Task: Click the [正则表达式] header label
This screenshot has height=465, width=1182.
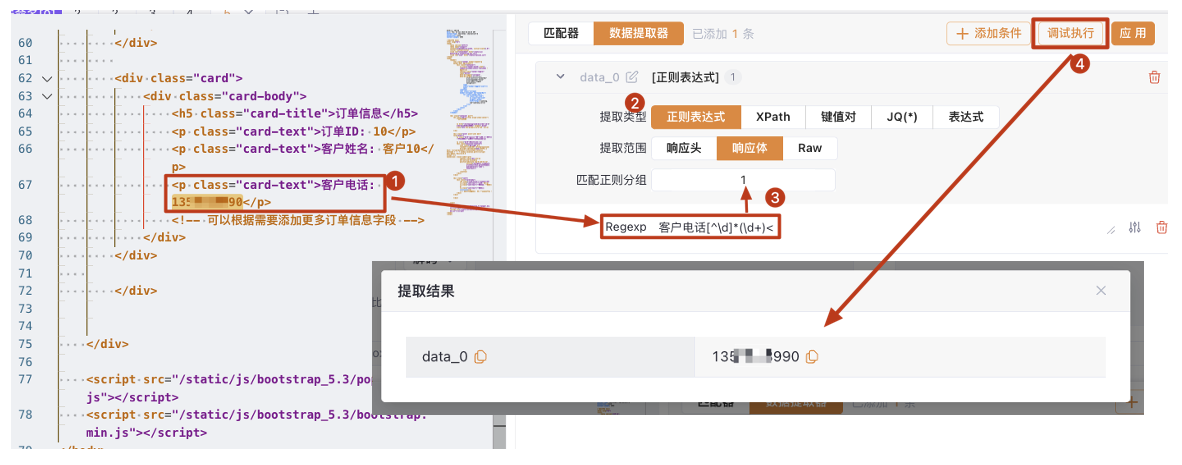Action: (x=685, y=77)
